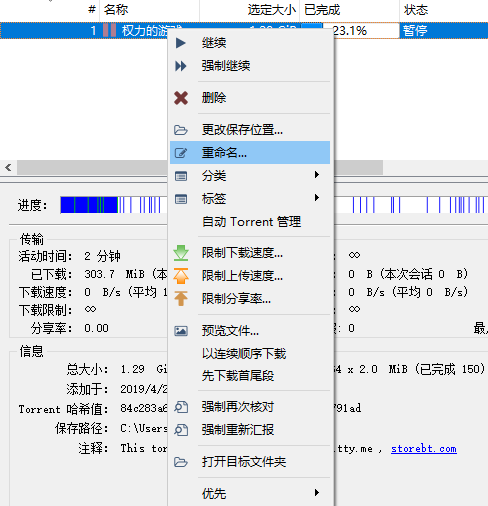Click the magnifier icon for 强制再次核对
Viewport: 488px width, 506px height.
181,407
